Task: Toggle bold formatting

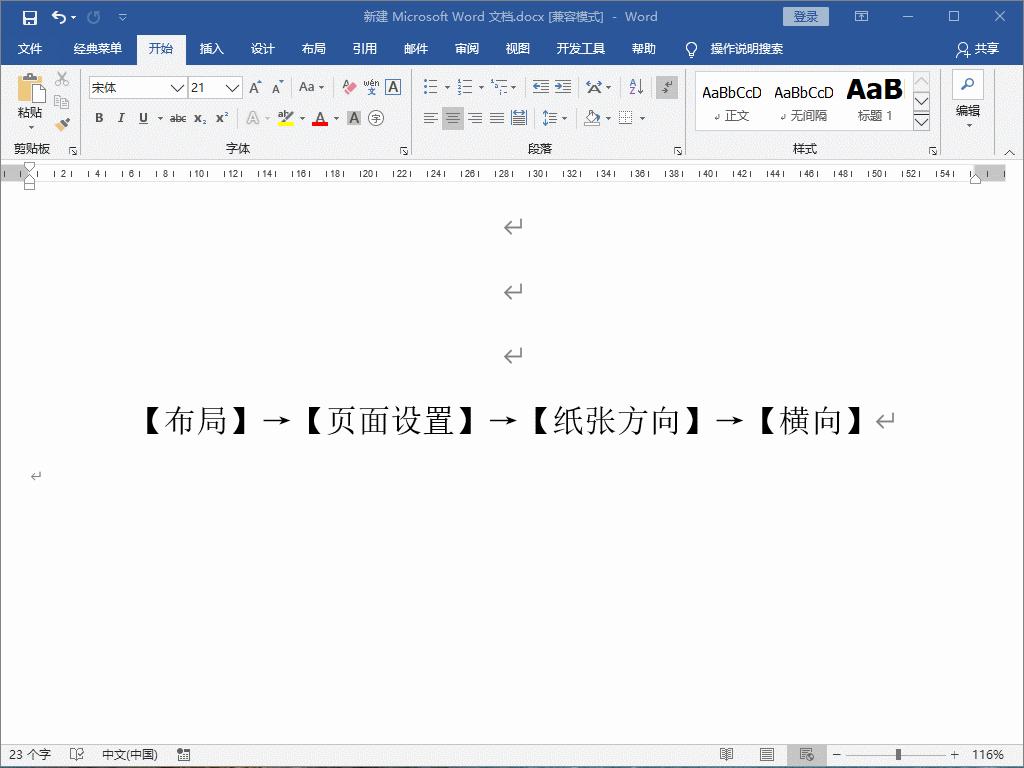Action: [x=98, y=118]
